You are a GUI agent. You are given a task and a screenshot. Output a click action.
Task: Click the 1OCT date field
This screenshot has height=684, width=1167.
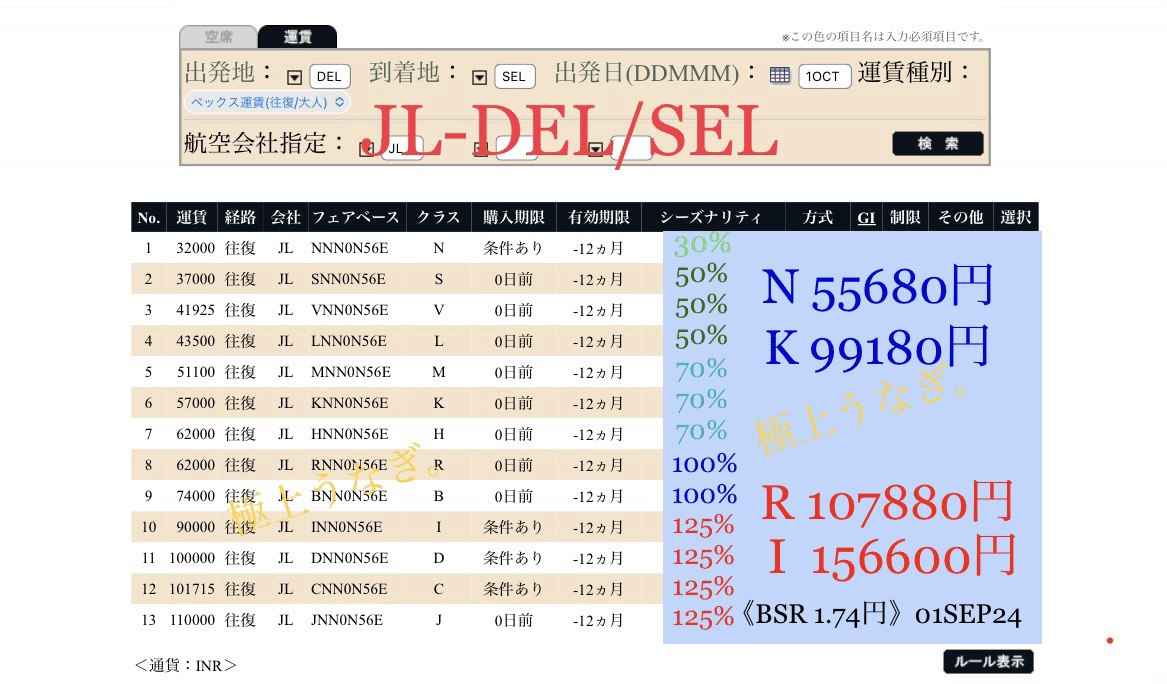pyautogui.click(x=823, y=76)
